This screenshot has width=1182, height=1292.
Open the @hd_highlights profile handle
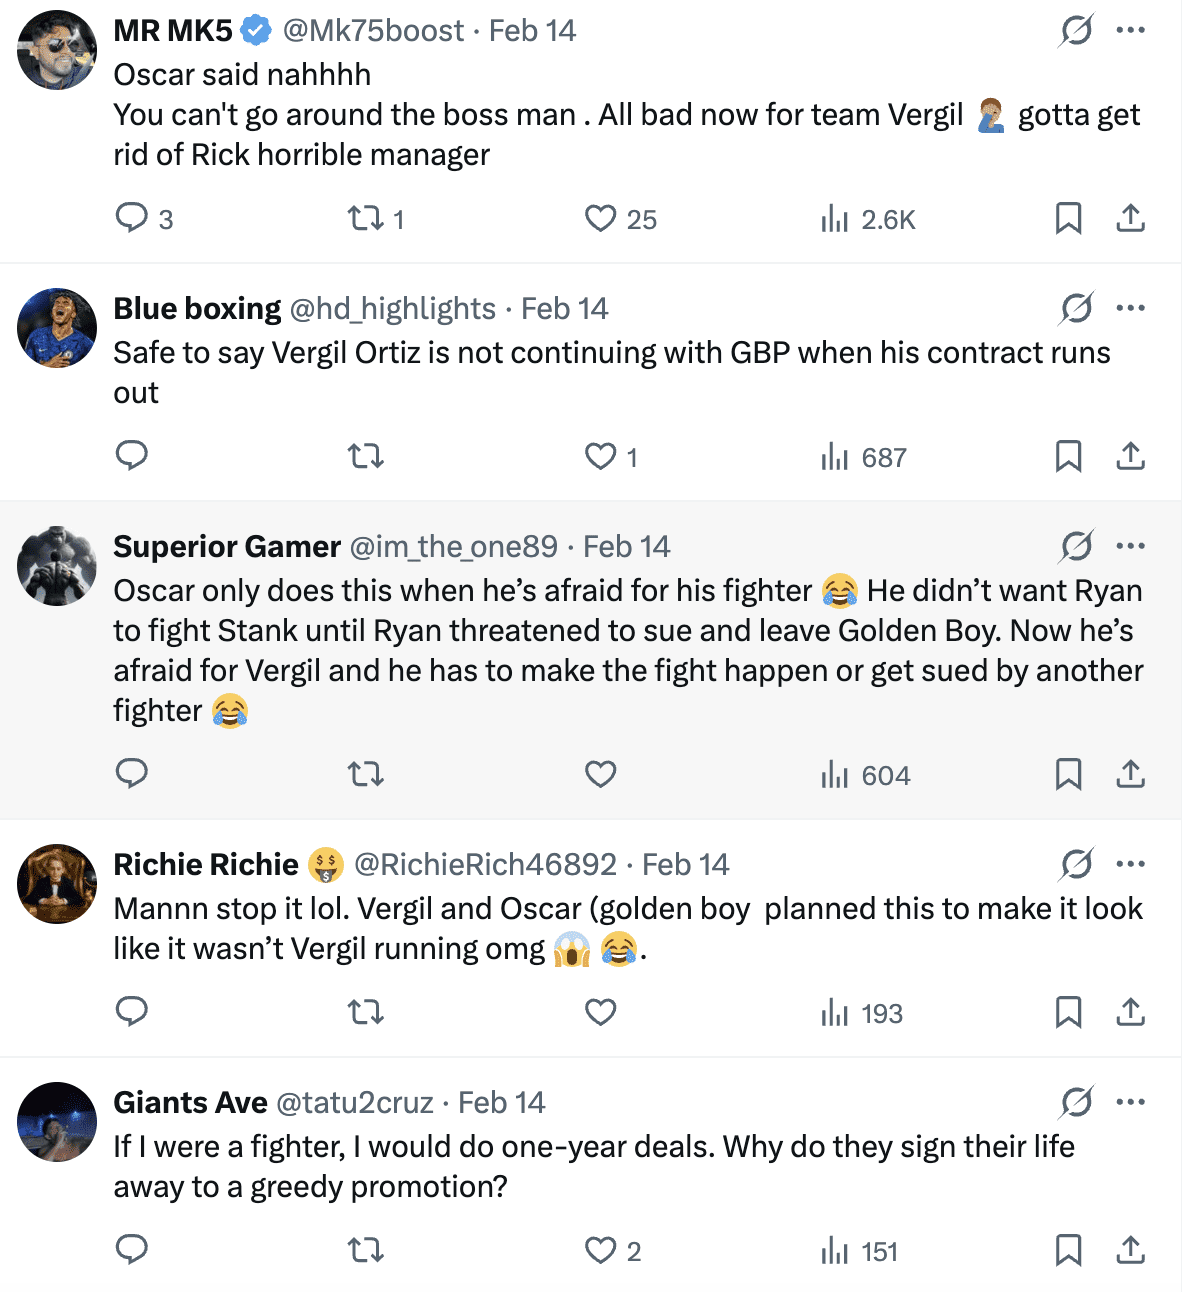pos(392,309)
